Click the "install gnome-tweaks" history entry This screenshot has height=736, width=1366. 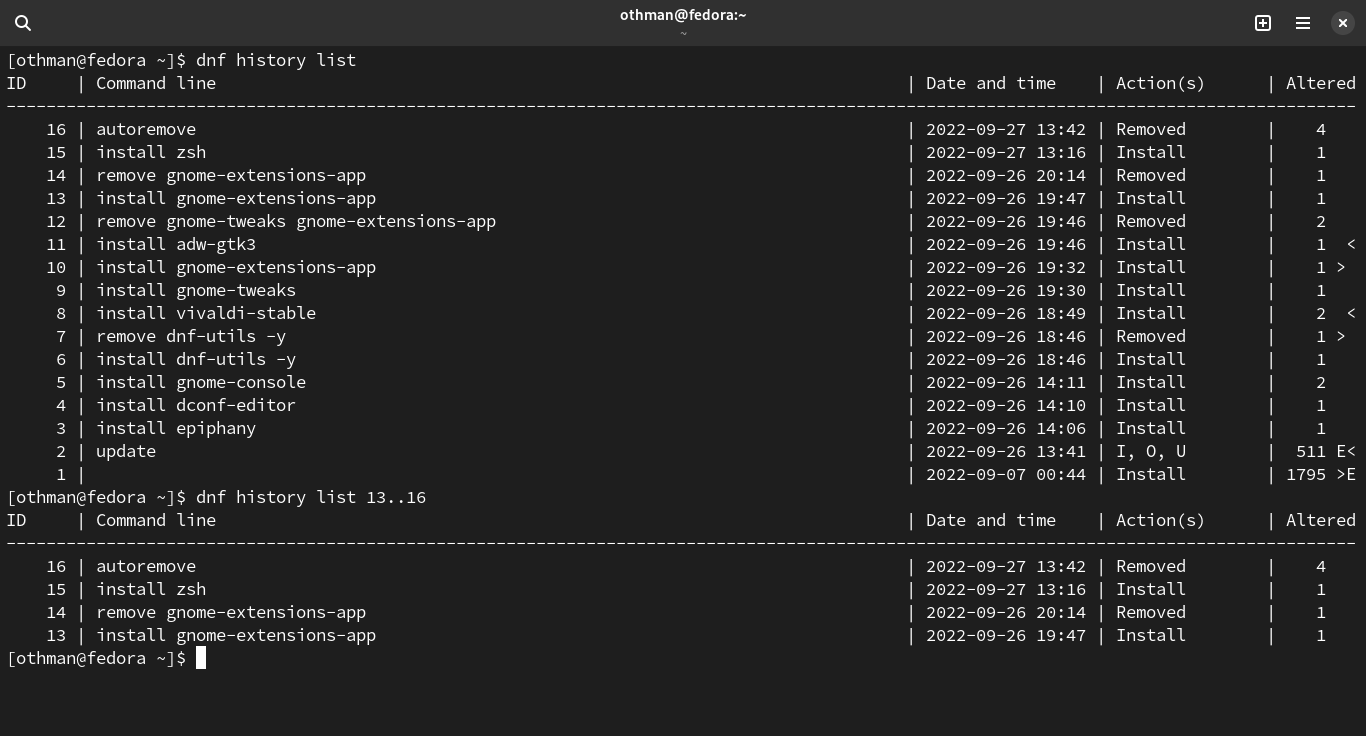(195, 290)
